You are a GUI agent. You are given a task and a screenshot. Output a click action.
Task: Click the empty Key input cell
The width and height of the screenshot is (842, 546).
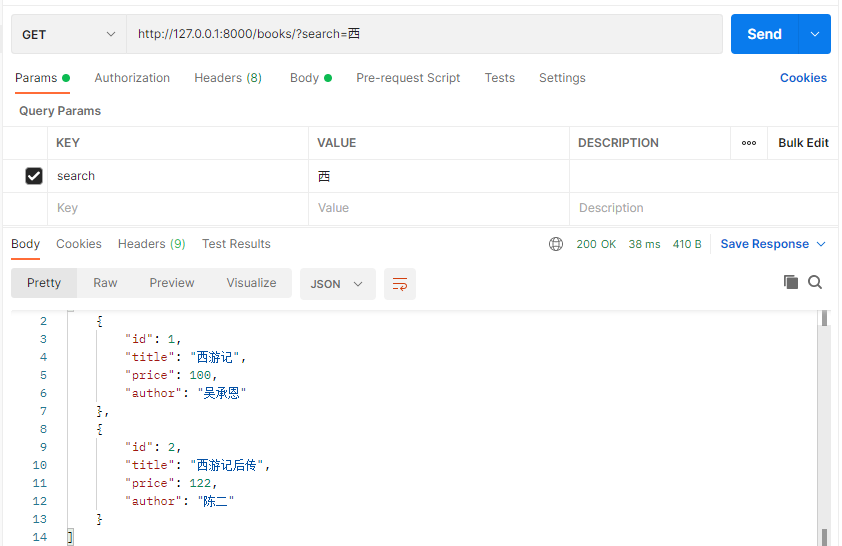coord(177,208)
